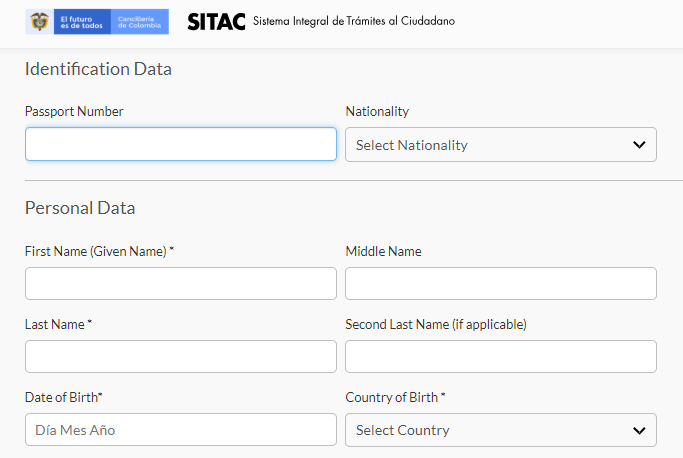This screenshot has height=458, width=683.
Task: Click the 'Identification Data' section heading
Action: pyautogui.click(x=98, y=69)
